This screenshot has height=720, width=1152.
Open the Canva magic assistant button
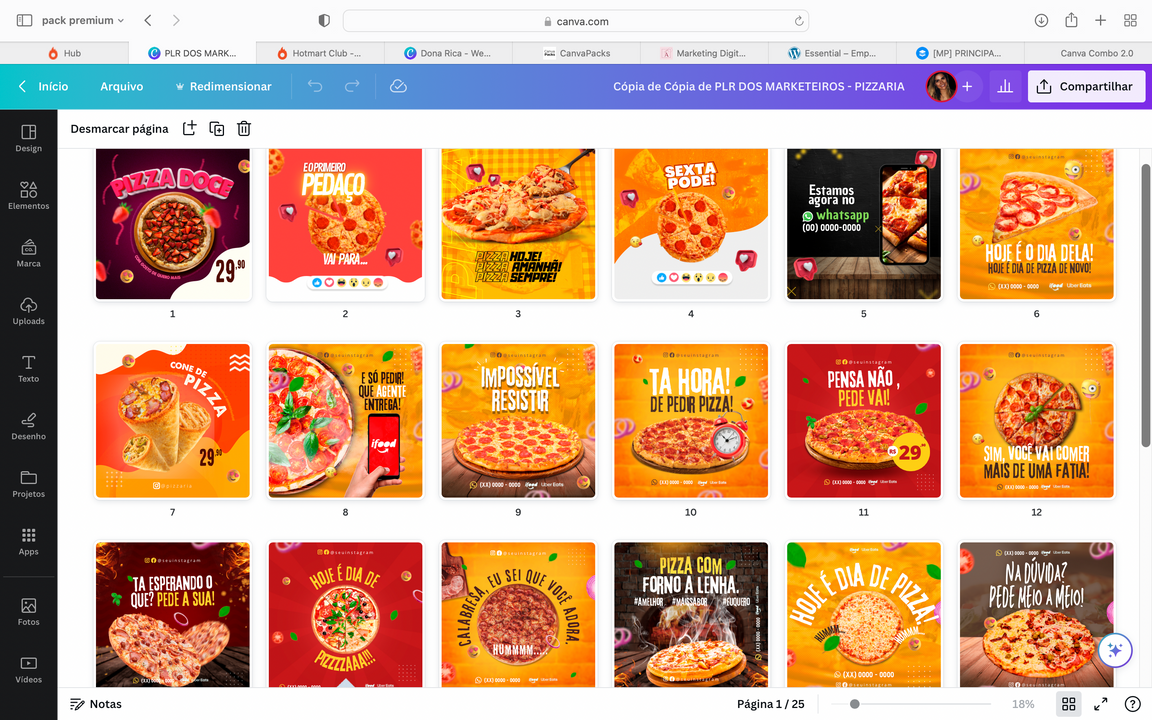point(1114,650)
